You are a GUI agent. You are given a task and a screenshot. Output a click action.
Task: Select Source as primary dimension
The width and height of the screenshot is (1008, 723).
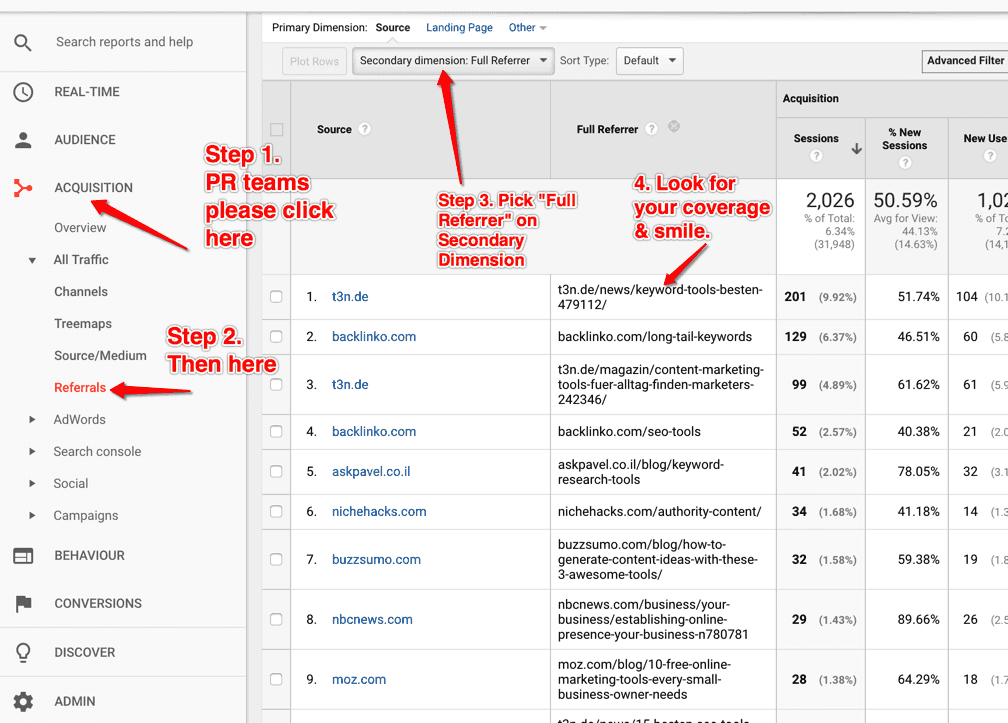393,28
